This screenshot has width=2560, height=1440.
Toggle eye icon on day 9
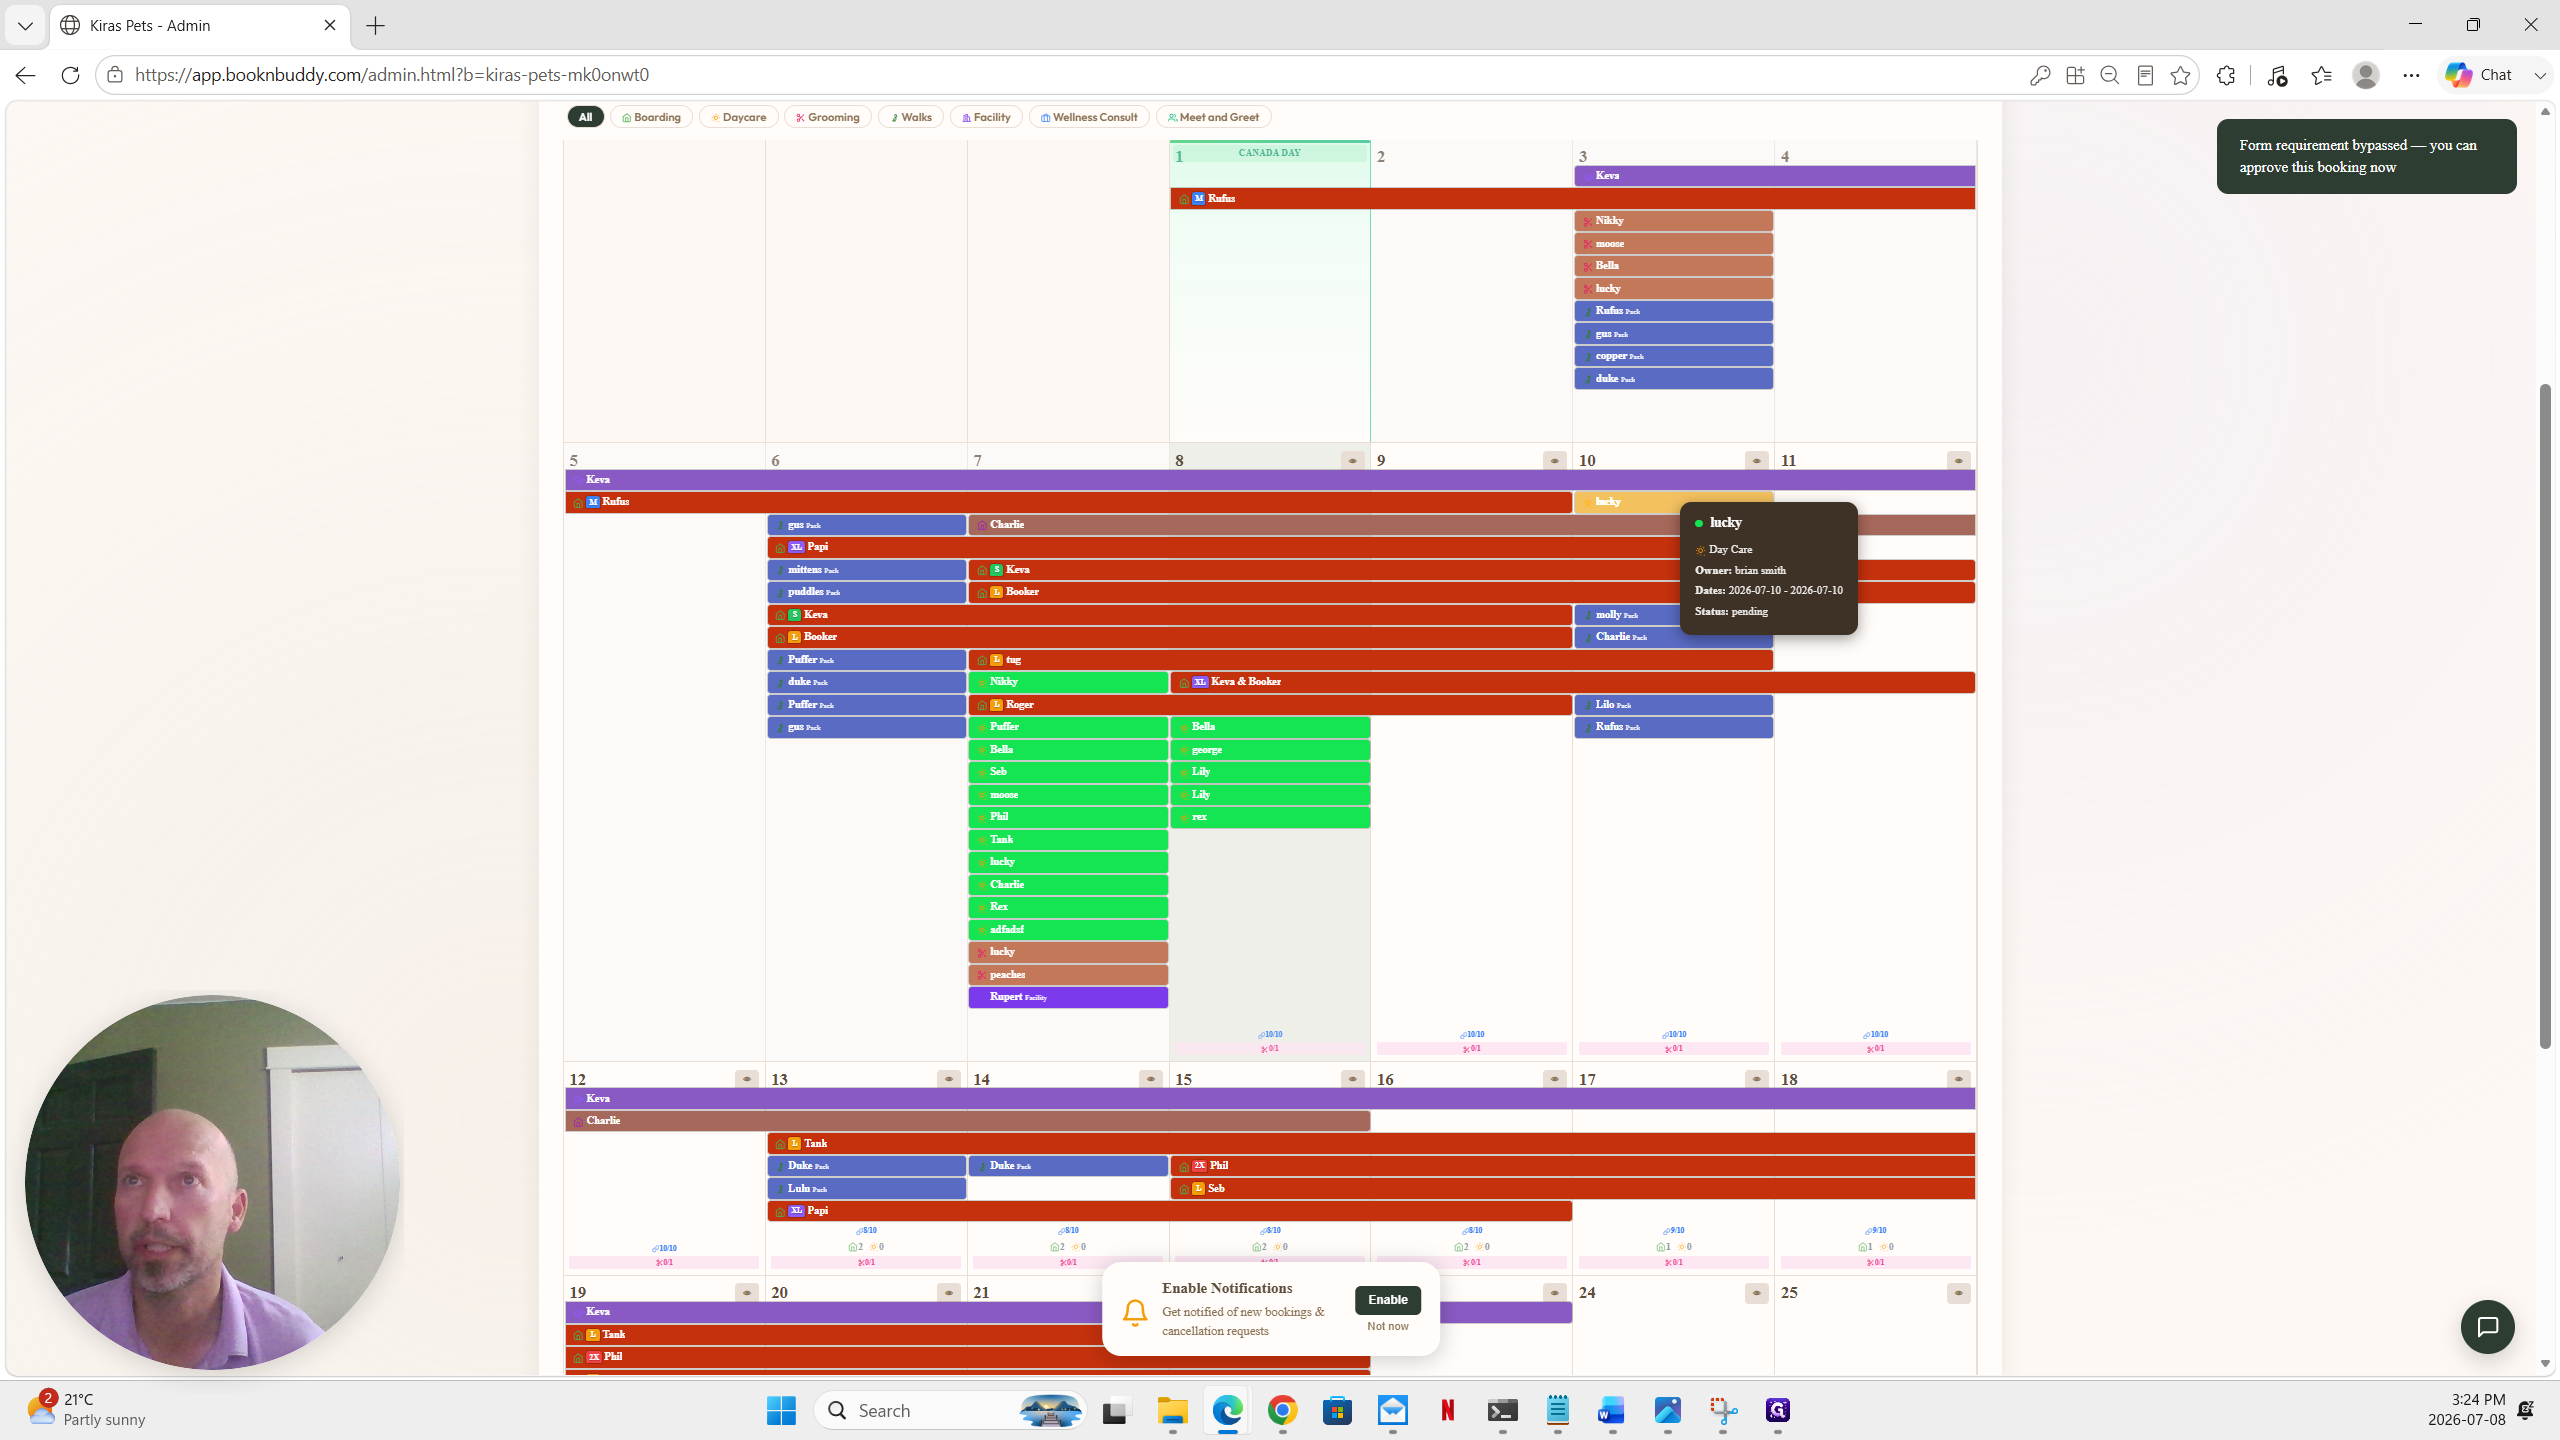coord(1554,461)
